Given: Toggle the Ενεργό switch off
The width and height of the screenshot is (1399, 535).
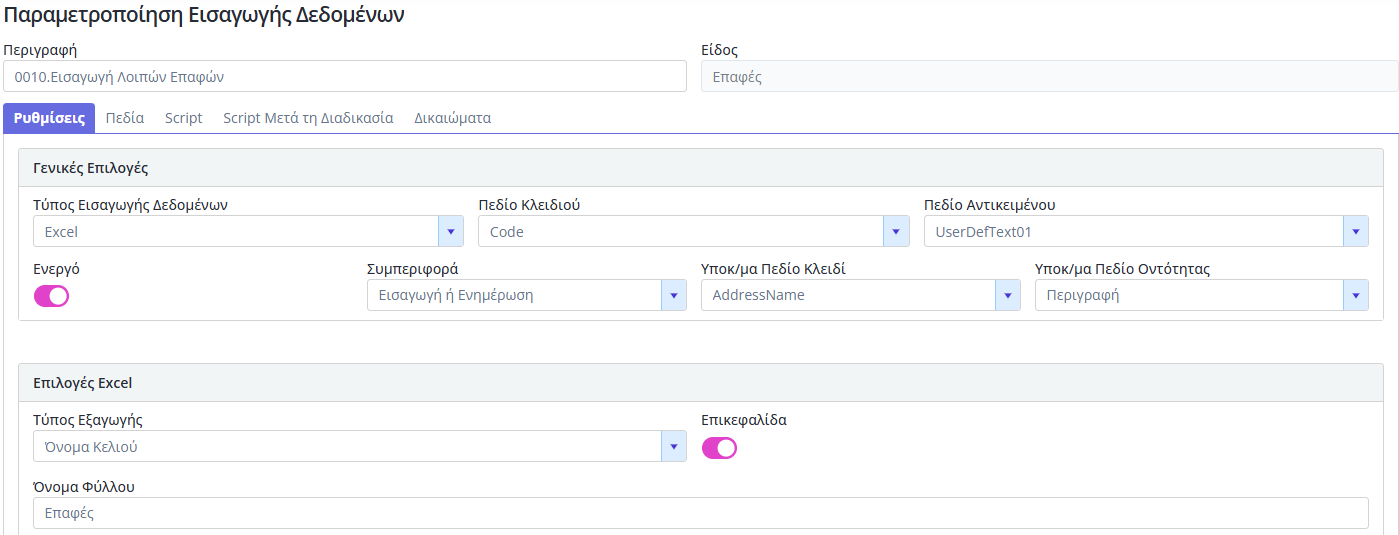Looking at the screenshot, I should tap(52, 296).
